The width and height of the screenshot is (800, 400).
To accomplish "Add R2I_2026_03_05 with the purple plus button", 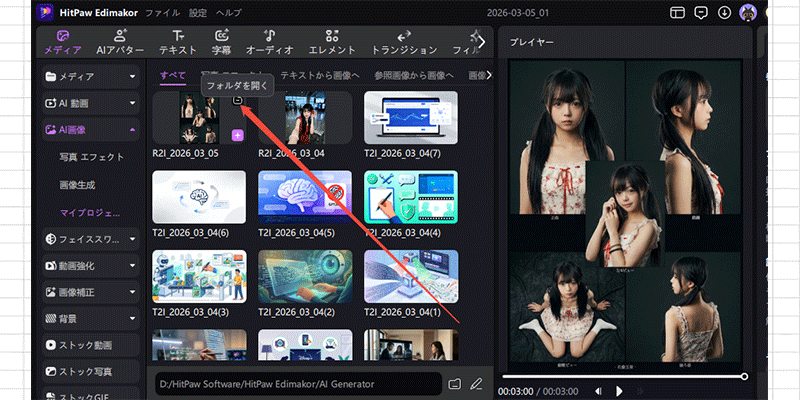I will click(237, 135).
